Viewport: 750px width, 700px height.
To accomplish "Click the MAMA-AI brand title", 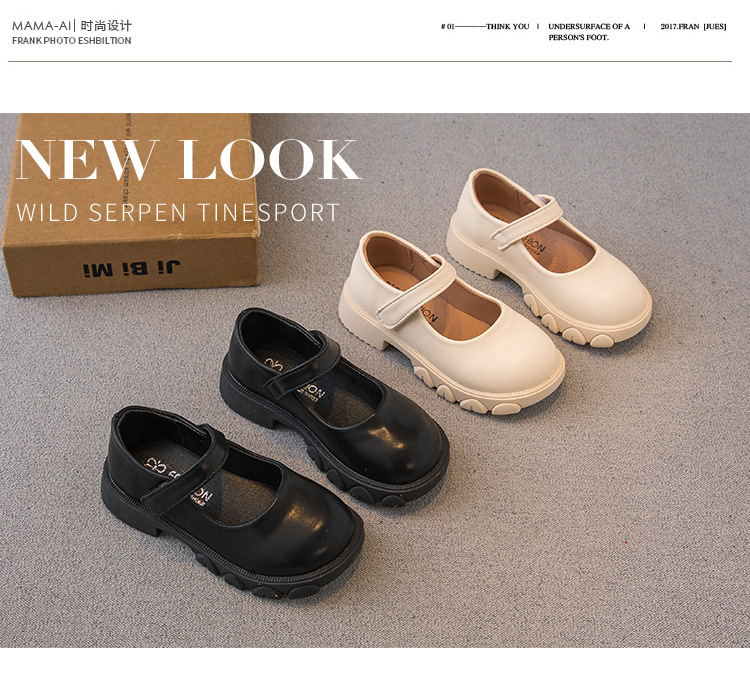I will [x=41, y=26].
